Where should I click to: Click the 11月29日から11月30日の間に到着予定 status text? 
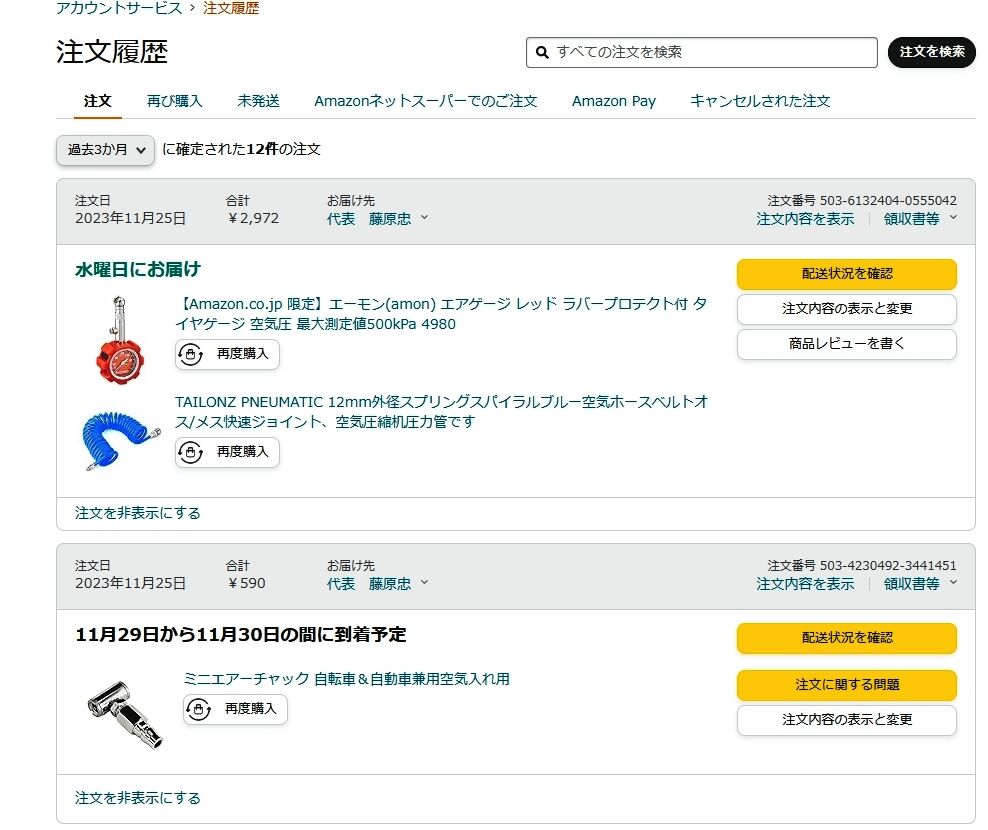(x=241, y=635)
